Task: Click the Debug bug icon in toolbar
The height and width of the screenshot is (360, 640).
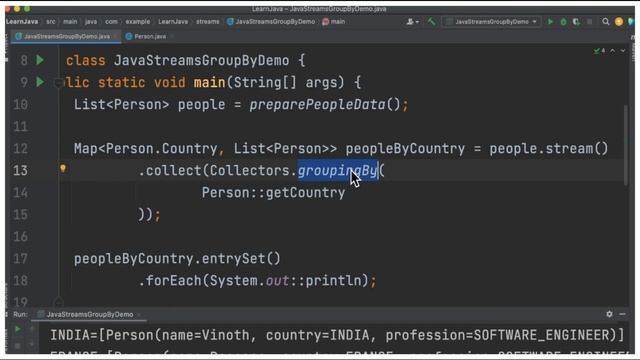Action: pyautogui.click(x=563, y=22)
